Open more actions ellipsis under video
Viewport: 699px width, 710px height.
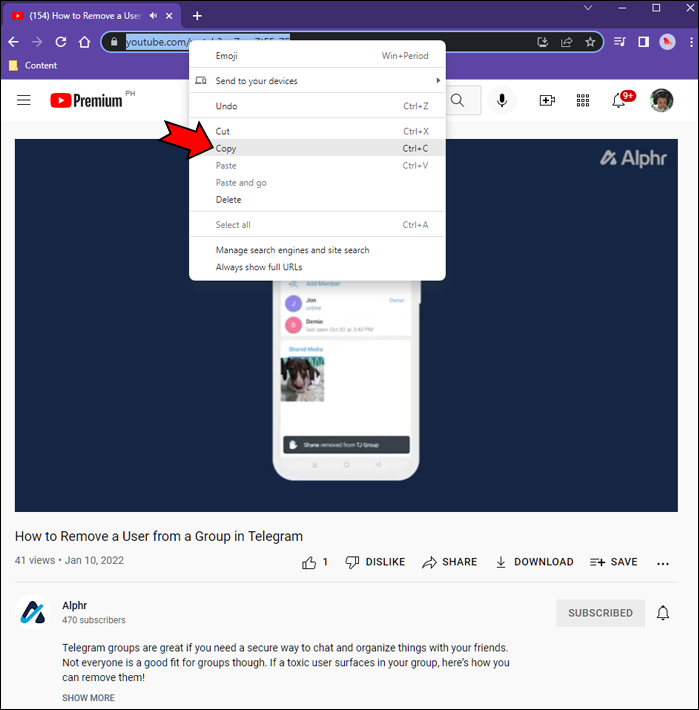(x=663, y=563)
